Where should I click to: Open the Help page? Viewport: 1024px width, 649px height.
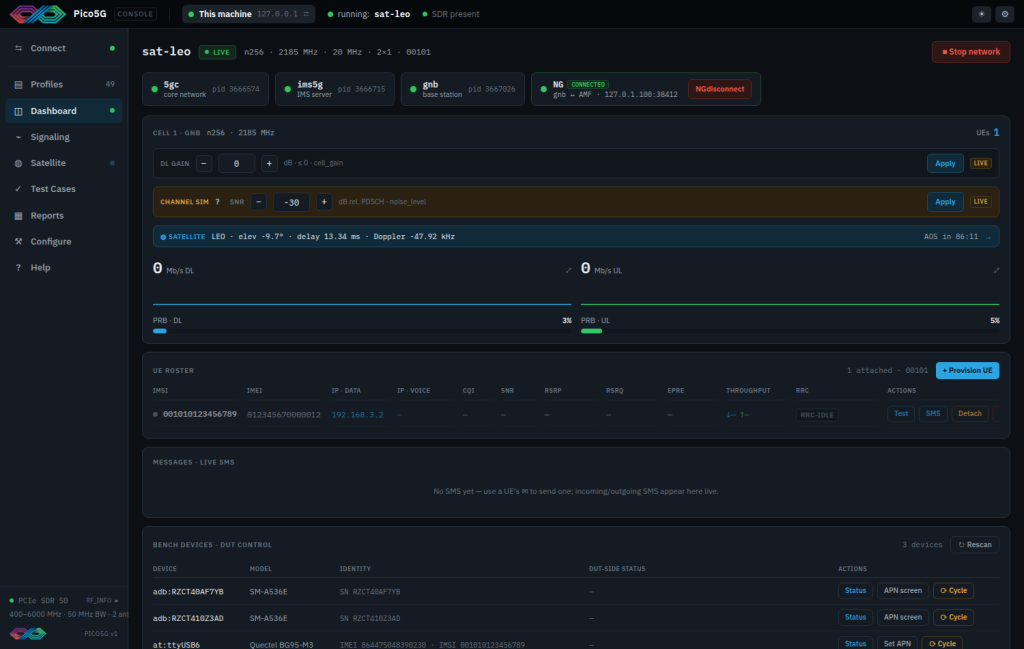64,268
